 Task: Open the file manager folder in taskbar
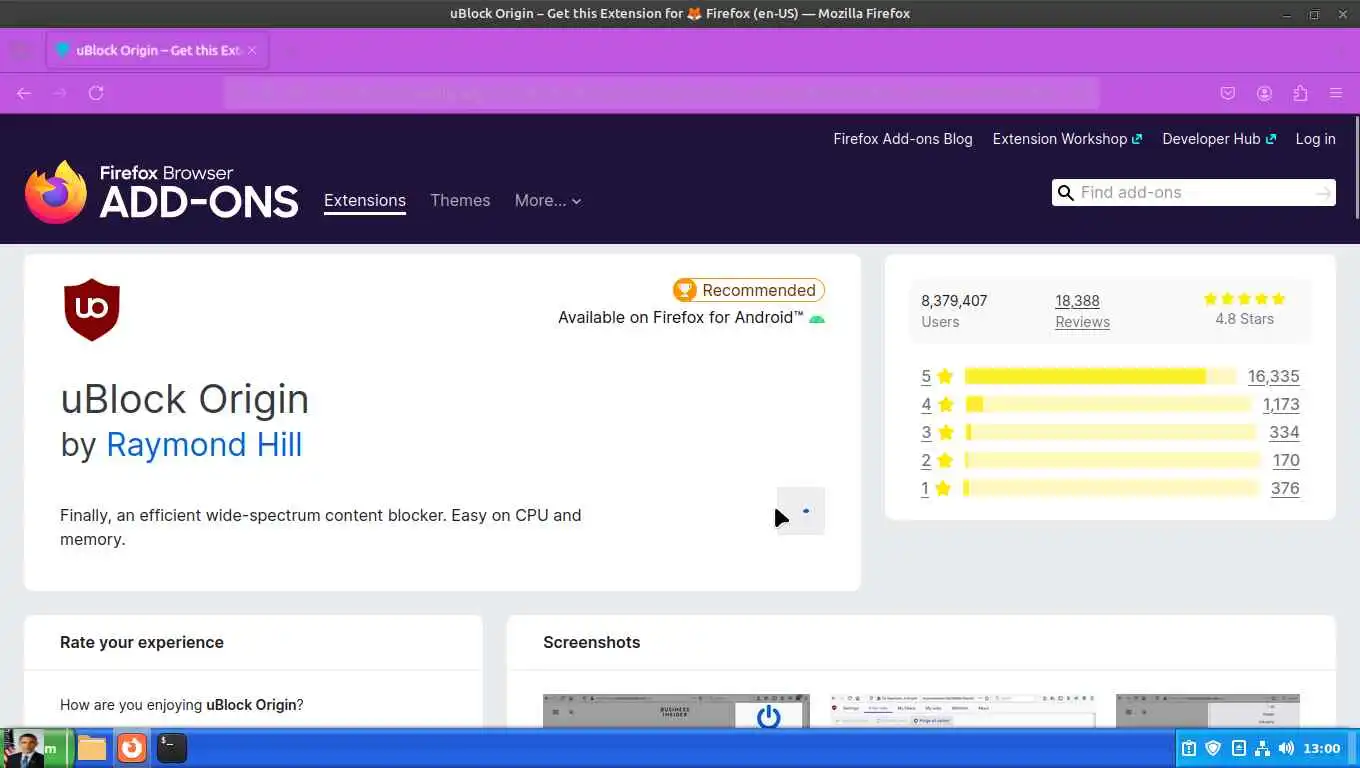(92, 748)
